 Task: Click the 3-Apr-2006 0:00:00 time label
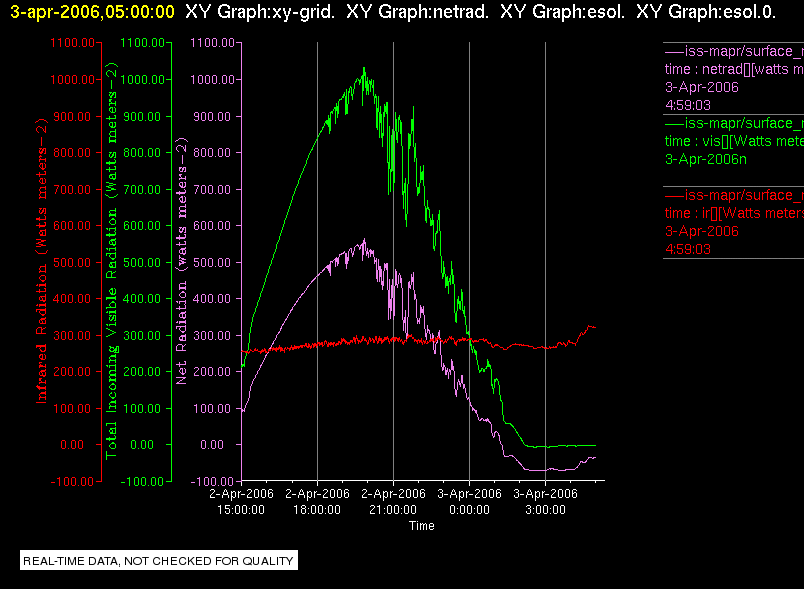[x=469, y=501]
